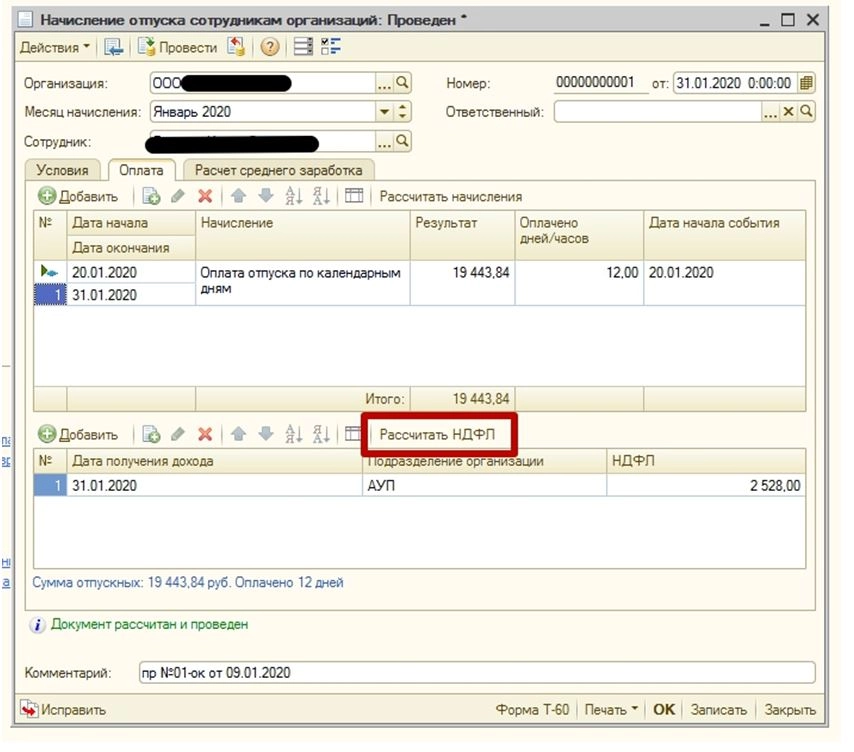The height and width of the screenshot is (752, 854).
Task: Click move up arrow in НДФЛ toolbar
Action: tap(238, 433)
